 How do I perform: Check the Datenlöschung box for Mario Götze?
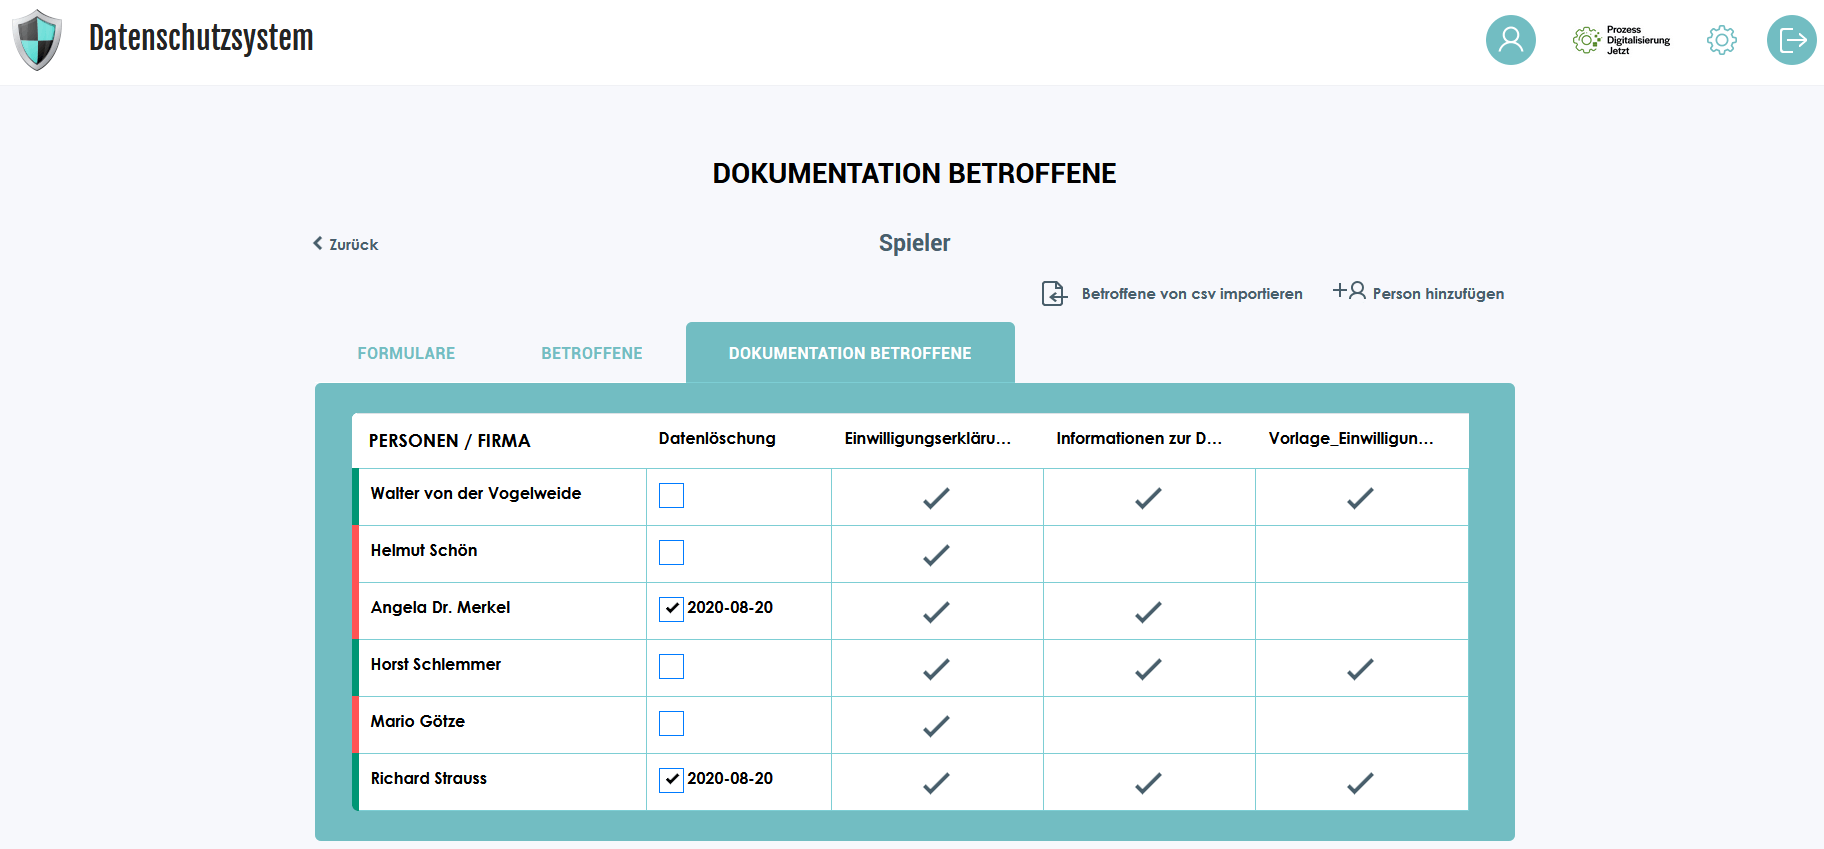coord(671,724)
